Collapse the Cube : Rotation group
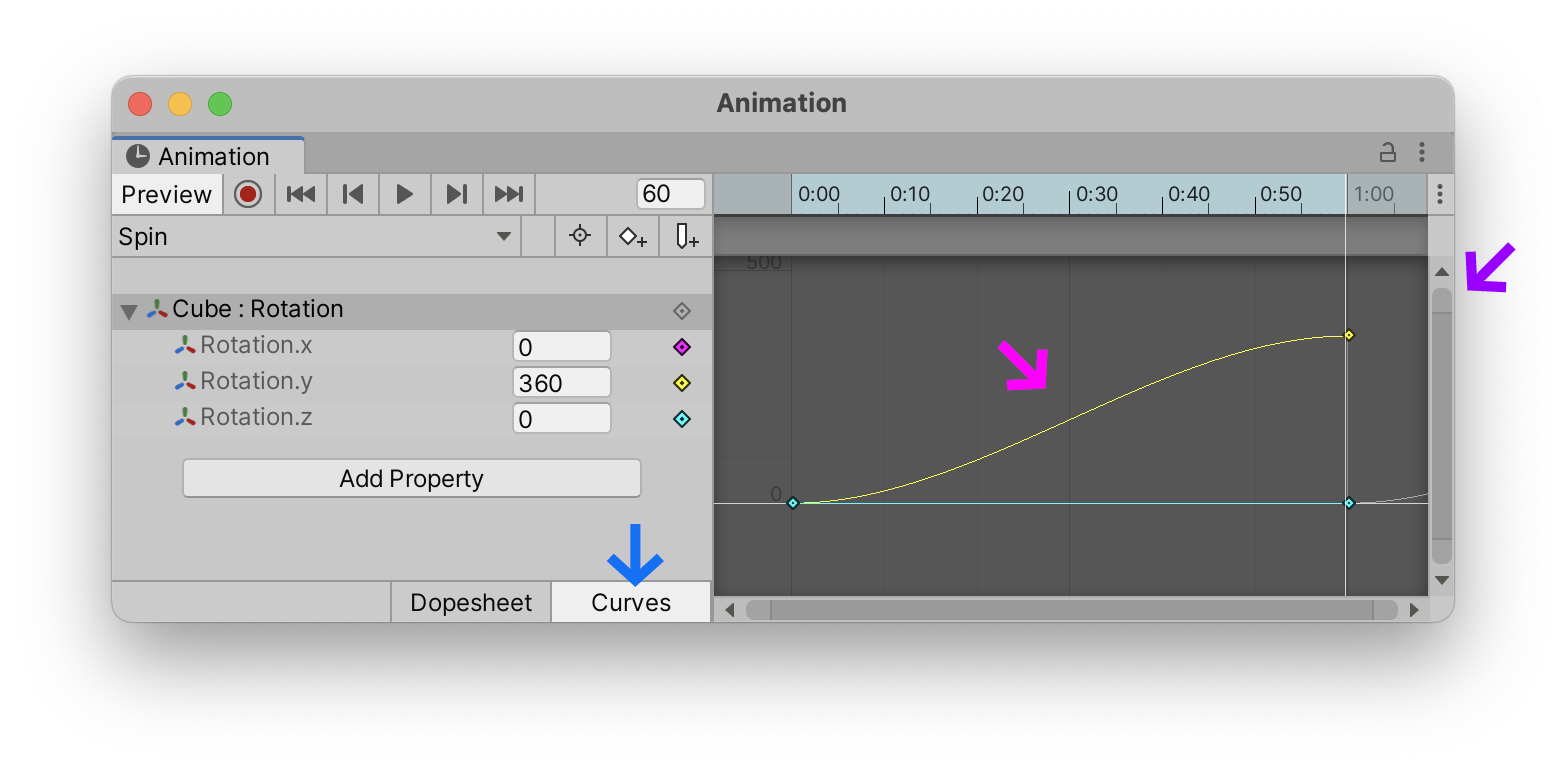Viewport: 1566px width, 770px height. click(128, 309)
